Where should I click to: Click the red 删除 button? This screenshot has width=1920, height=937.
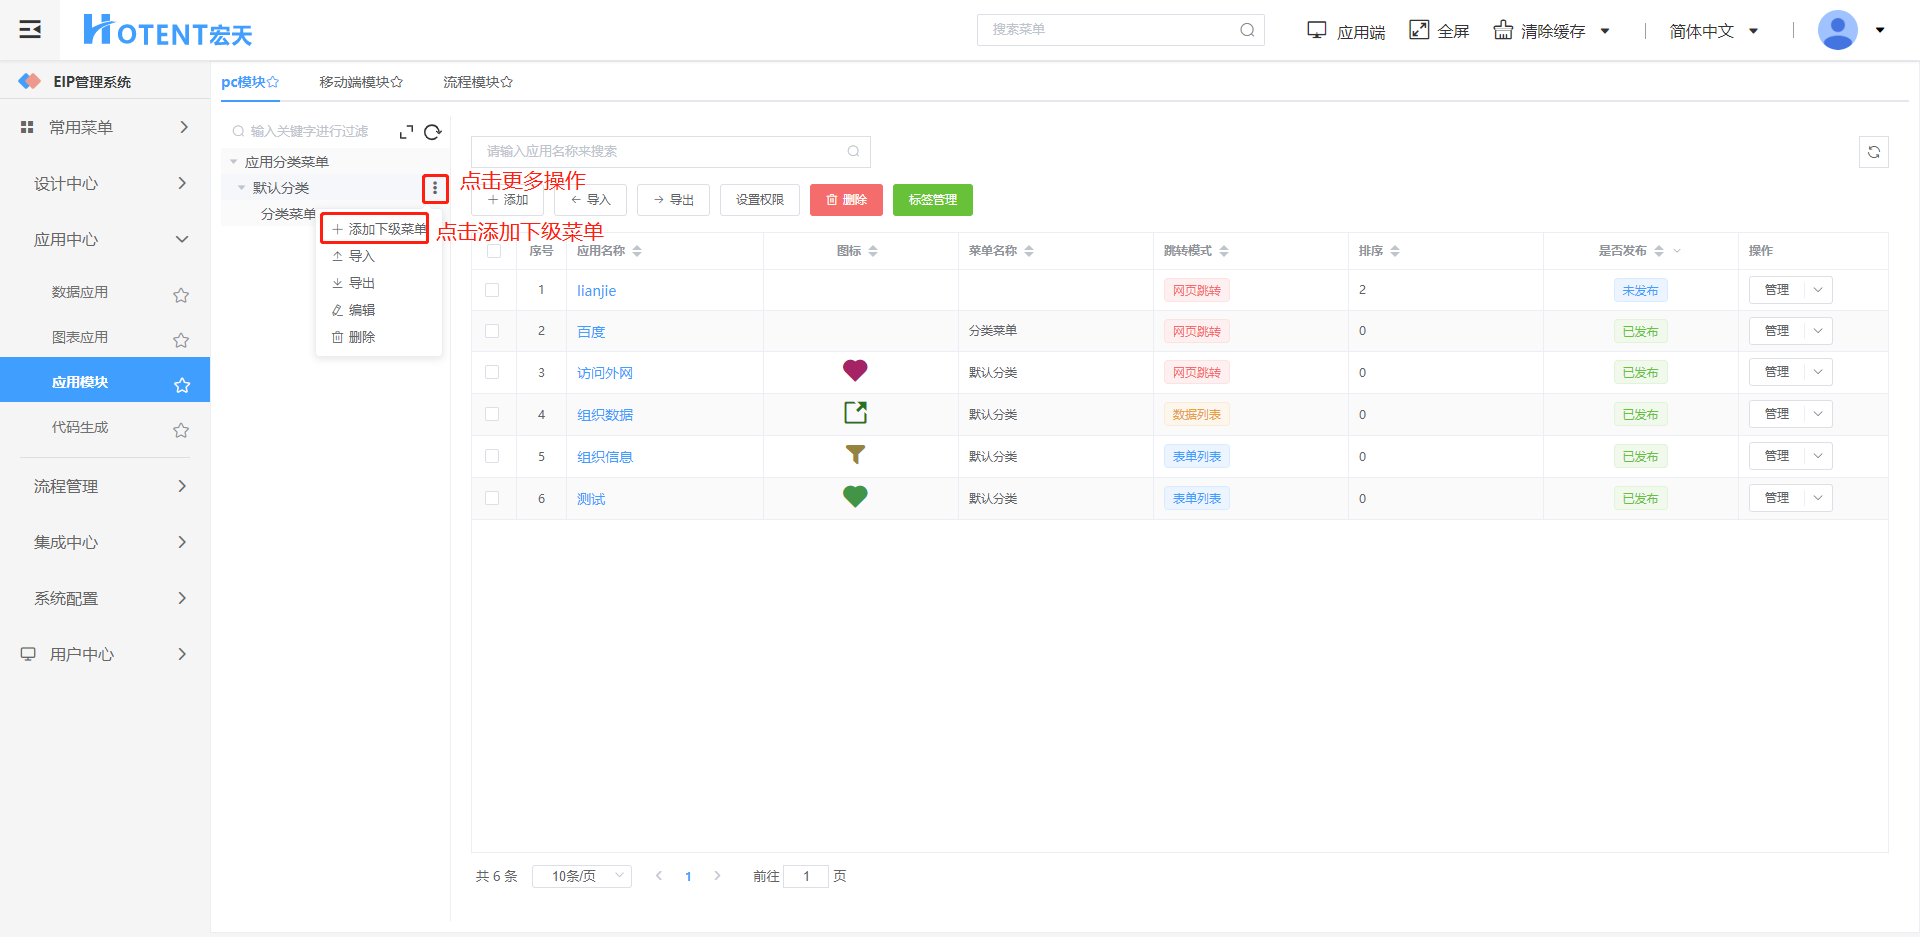click(846, 200)
